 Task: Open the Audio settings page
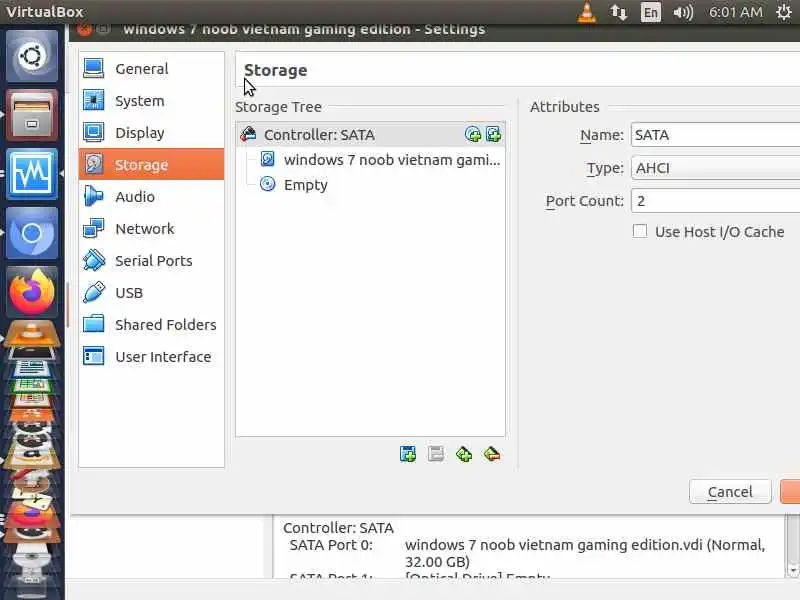[x=151, y=196]
